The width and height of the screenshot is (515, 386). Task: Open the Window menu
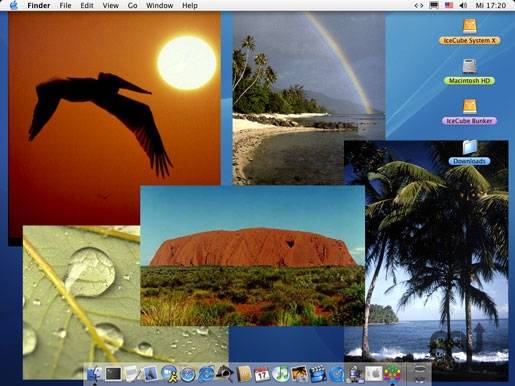(159, 5)
